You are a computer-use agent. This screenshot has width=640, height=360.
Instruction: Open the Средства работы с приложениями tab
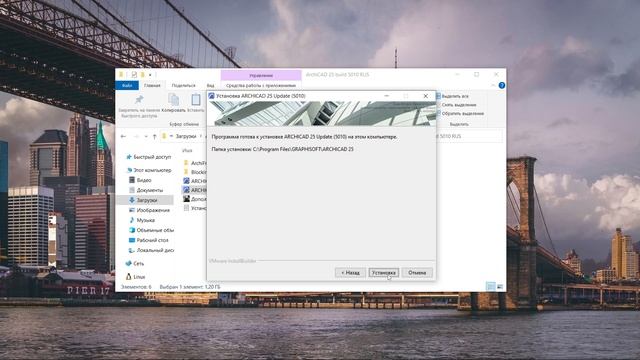[261, 85]
